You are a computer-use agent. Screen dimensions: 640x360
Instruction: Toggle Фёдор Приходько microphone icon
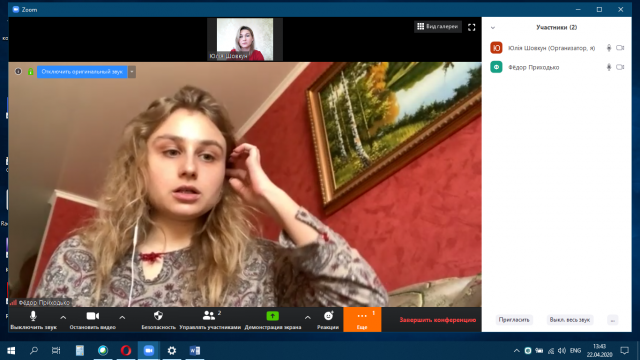click(x=609, y=67)
